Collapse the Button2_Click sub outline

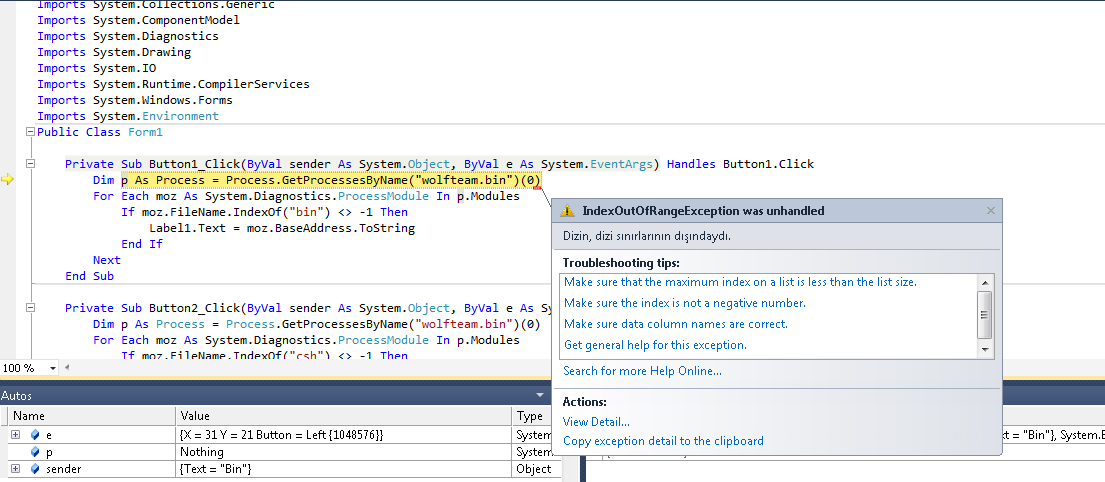(x=30, y=307)
